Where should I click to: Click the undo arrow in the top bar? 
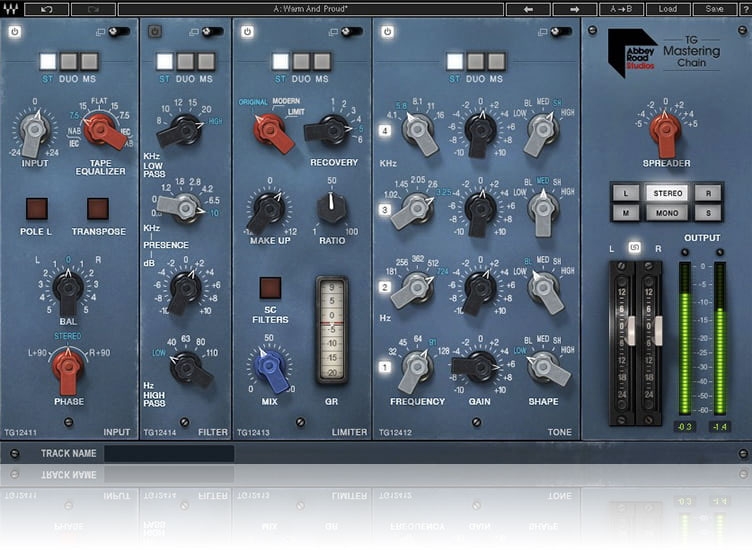[48, 9]
